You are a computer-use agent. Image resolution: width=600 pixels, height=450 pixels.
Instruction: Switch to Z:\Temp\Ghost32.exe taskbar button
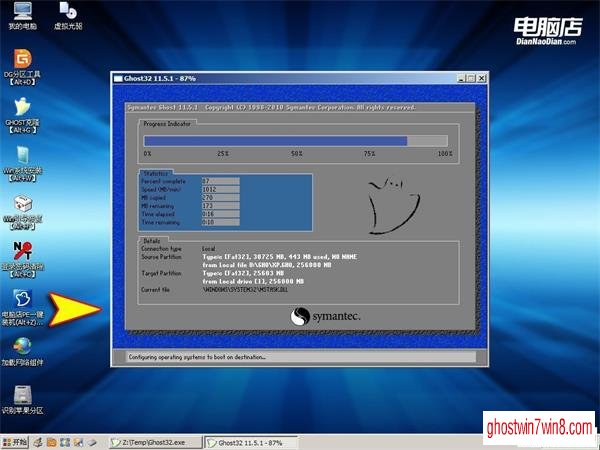[155, 443]
